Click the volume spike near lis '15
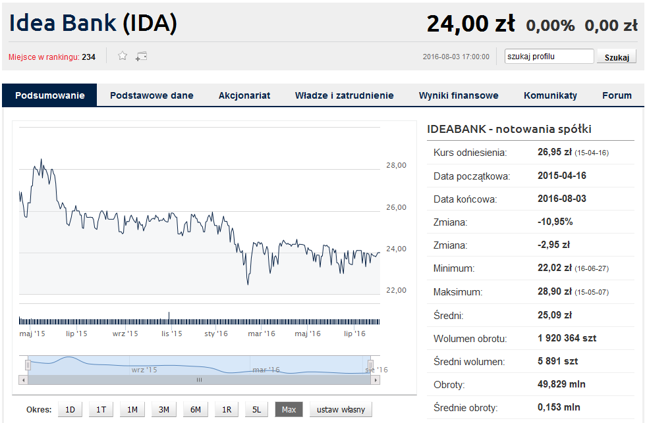The height and width of the screenshot is (423, 645). click(169, 316)
